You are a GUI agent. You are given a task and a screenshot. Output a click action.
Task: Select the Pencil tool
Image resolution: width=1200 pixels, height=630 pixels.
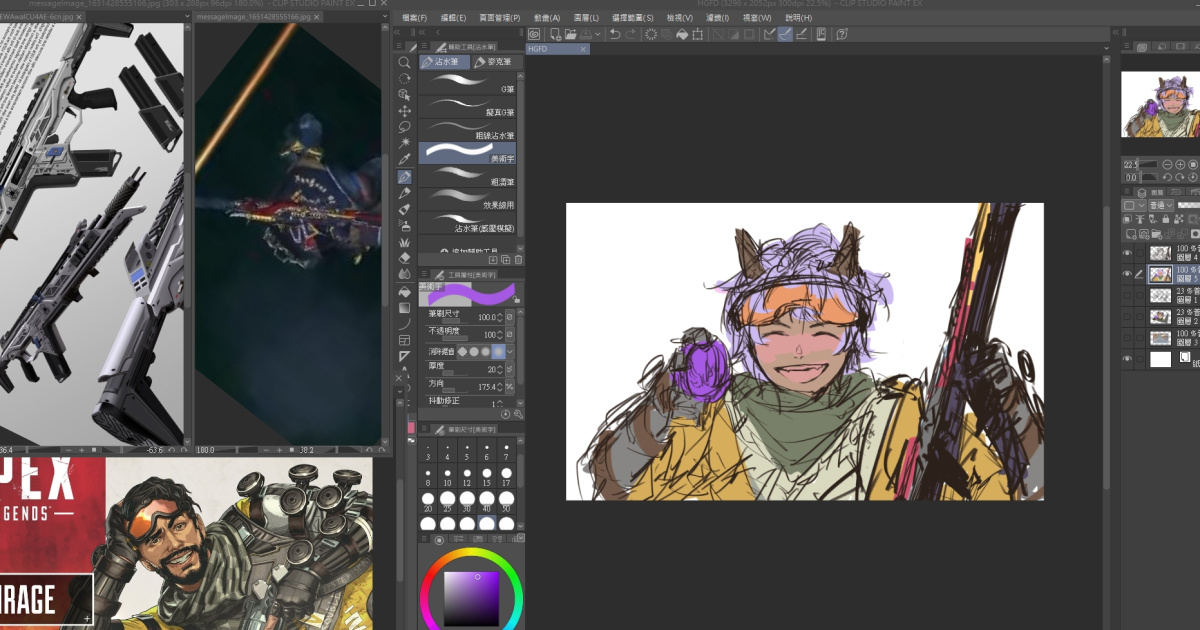tap(405, 193)
